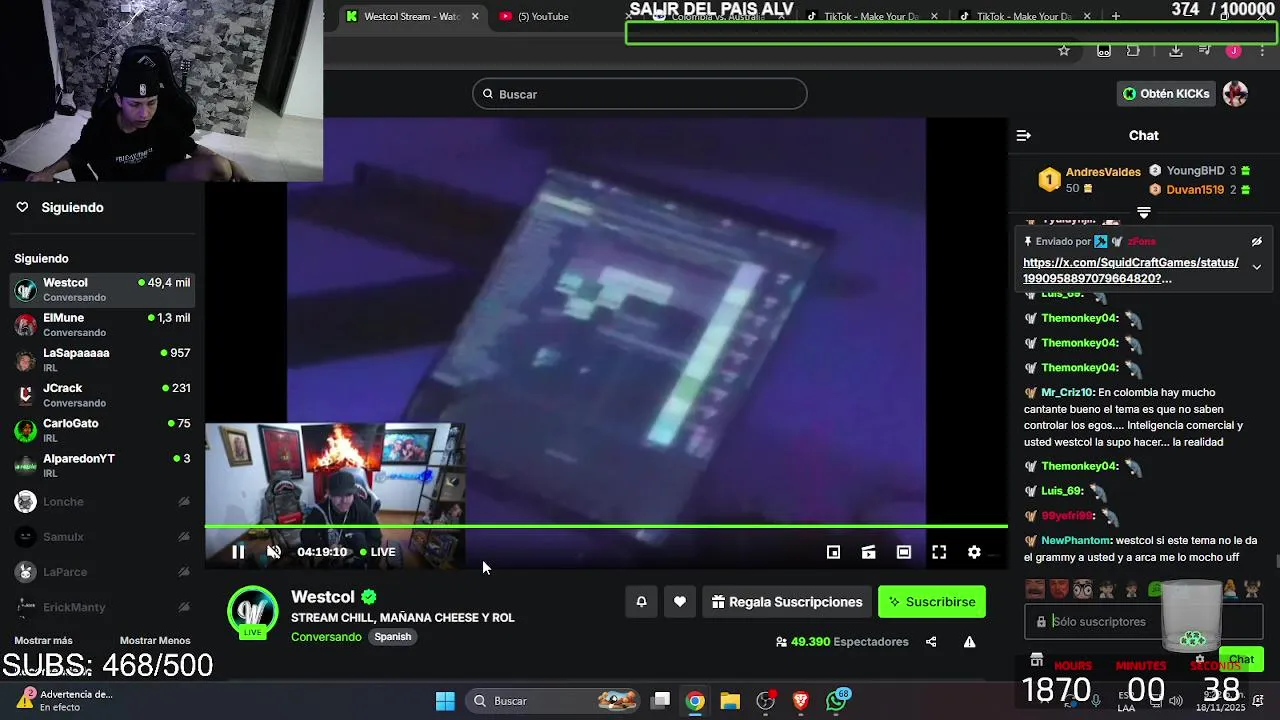This screenshot has width=1280, height=720.
Task: Open the shop icon below chat input
Action: click(1036, 660)
